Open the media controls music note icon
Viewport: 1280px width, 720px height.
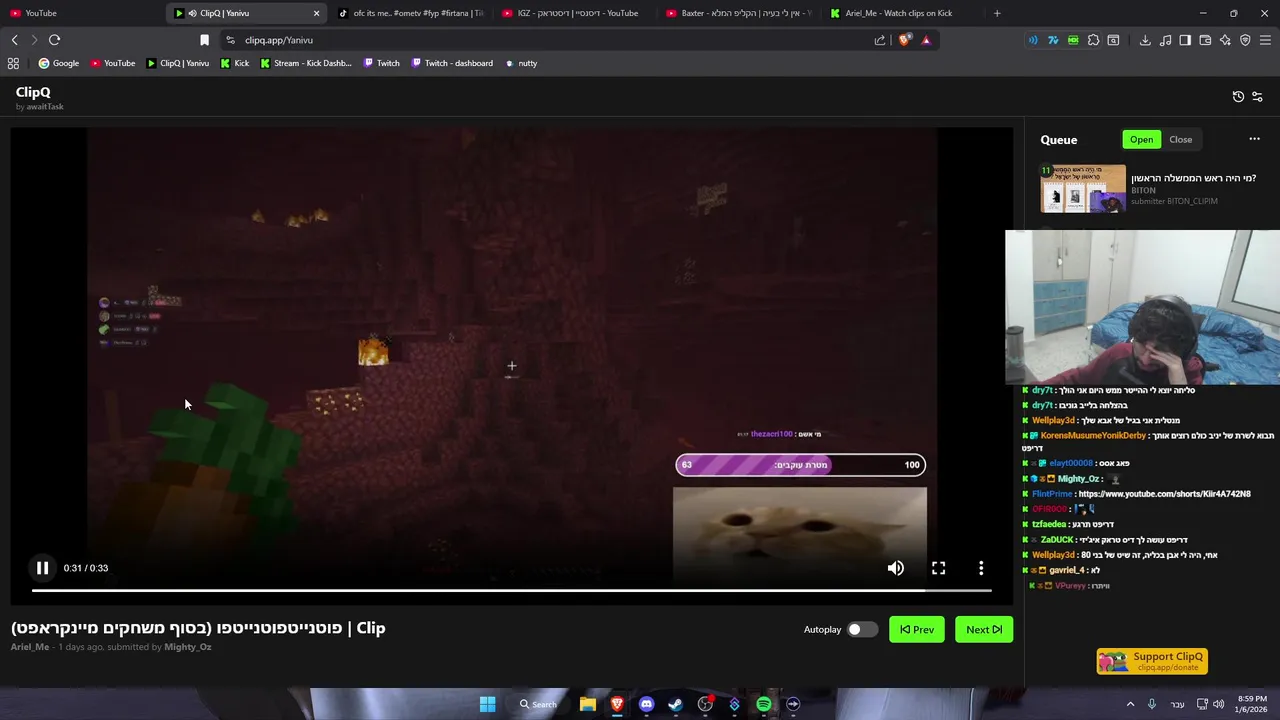coord(1165,40)
